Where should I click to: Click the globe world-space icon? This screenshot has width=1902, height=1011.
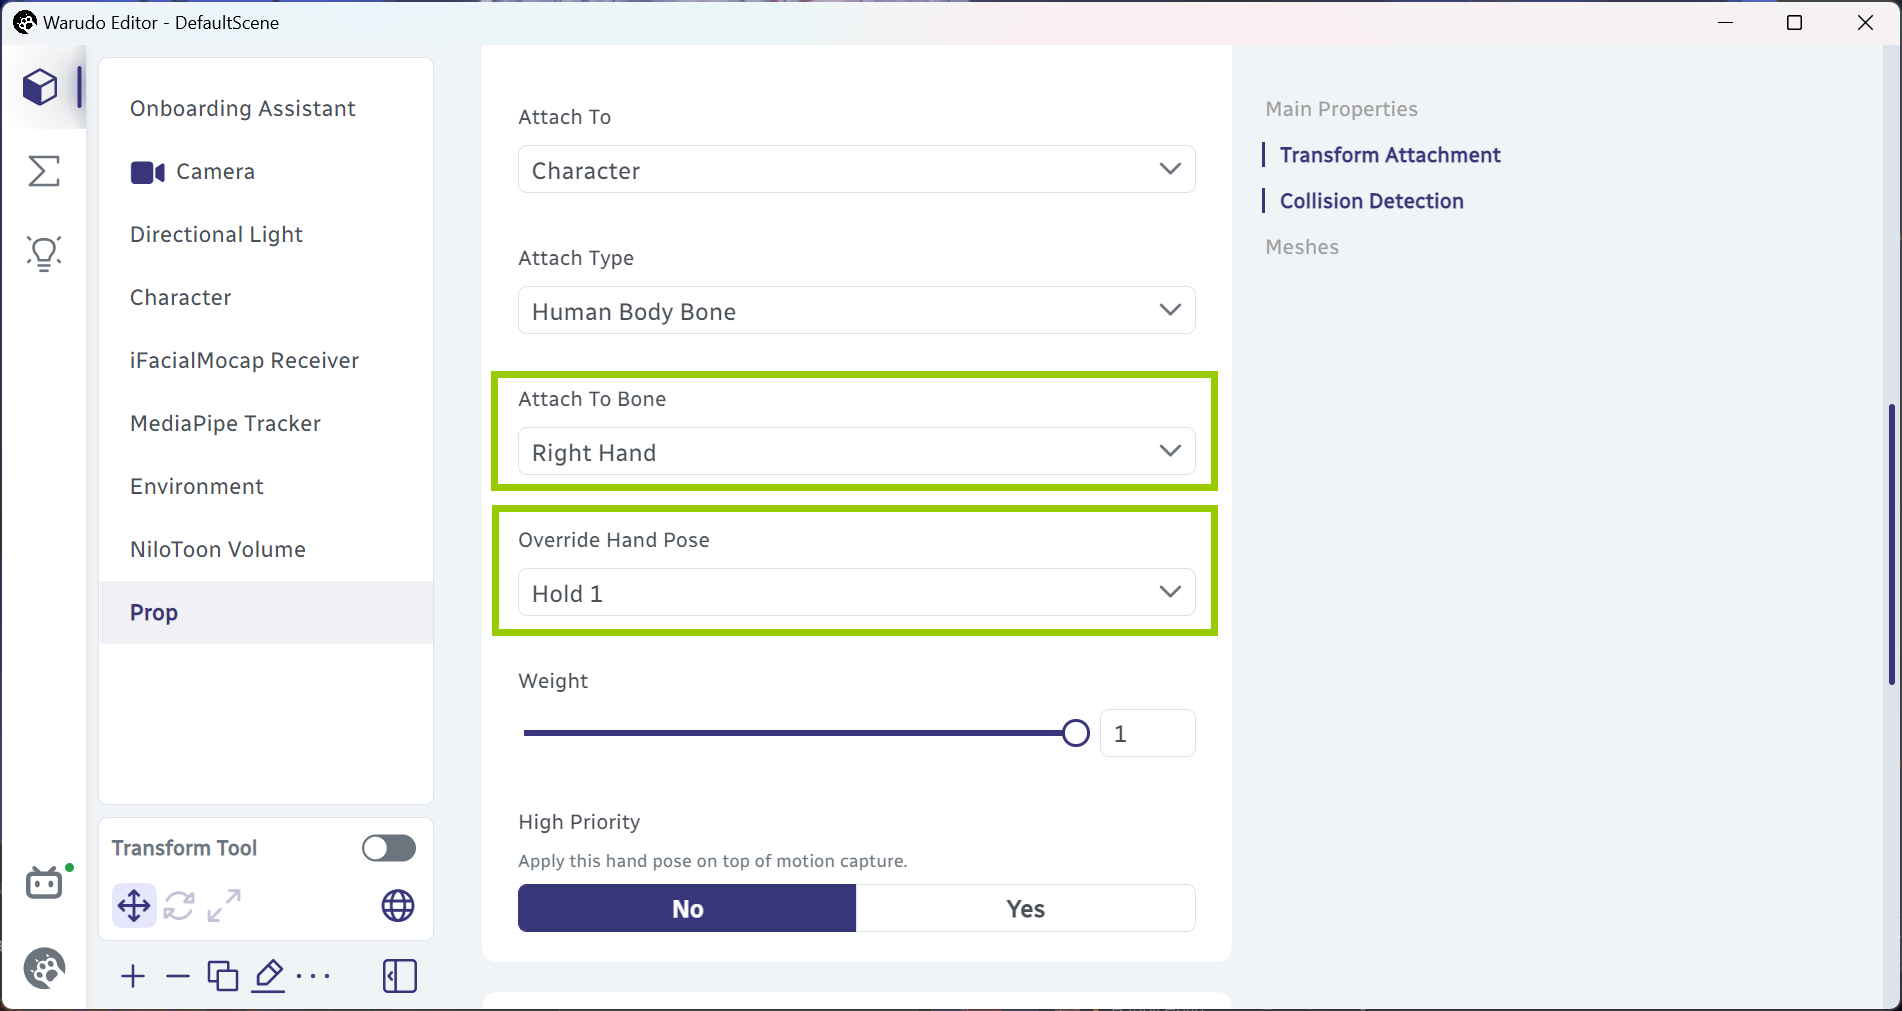click(398, 906)
